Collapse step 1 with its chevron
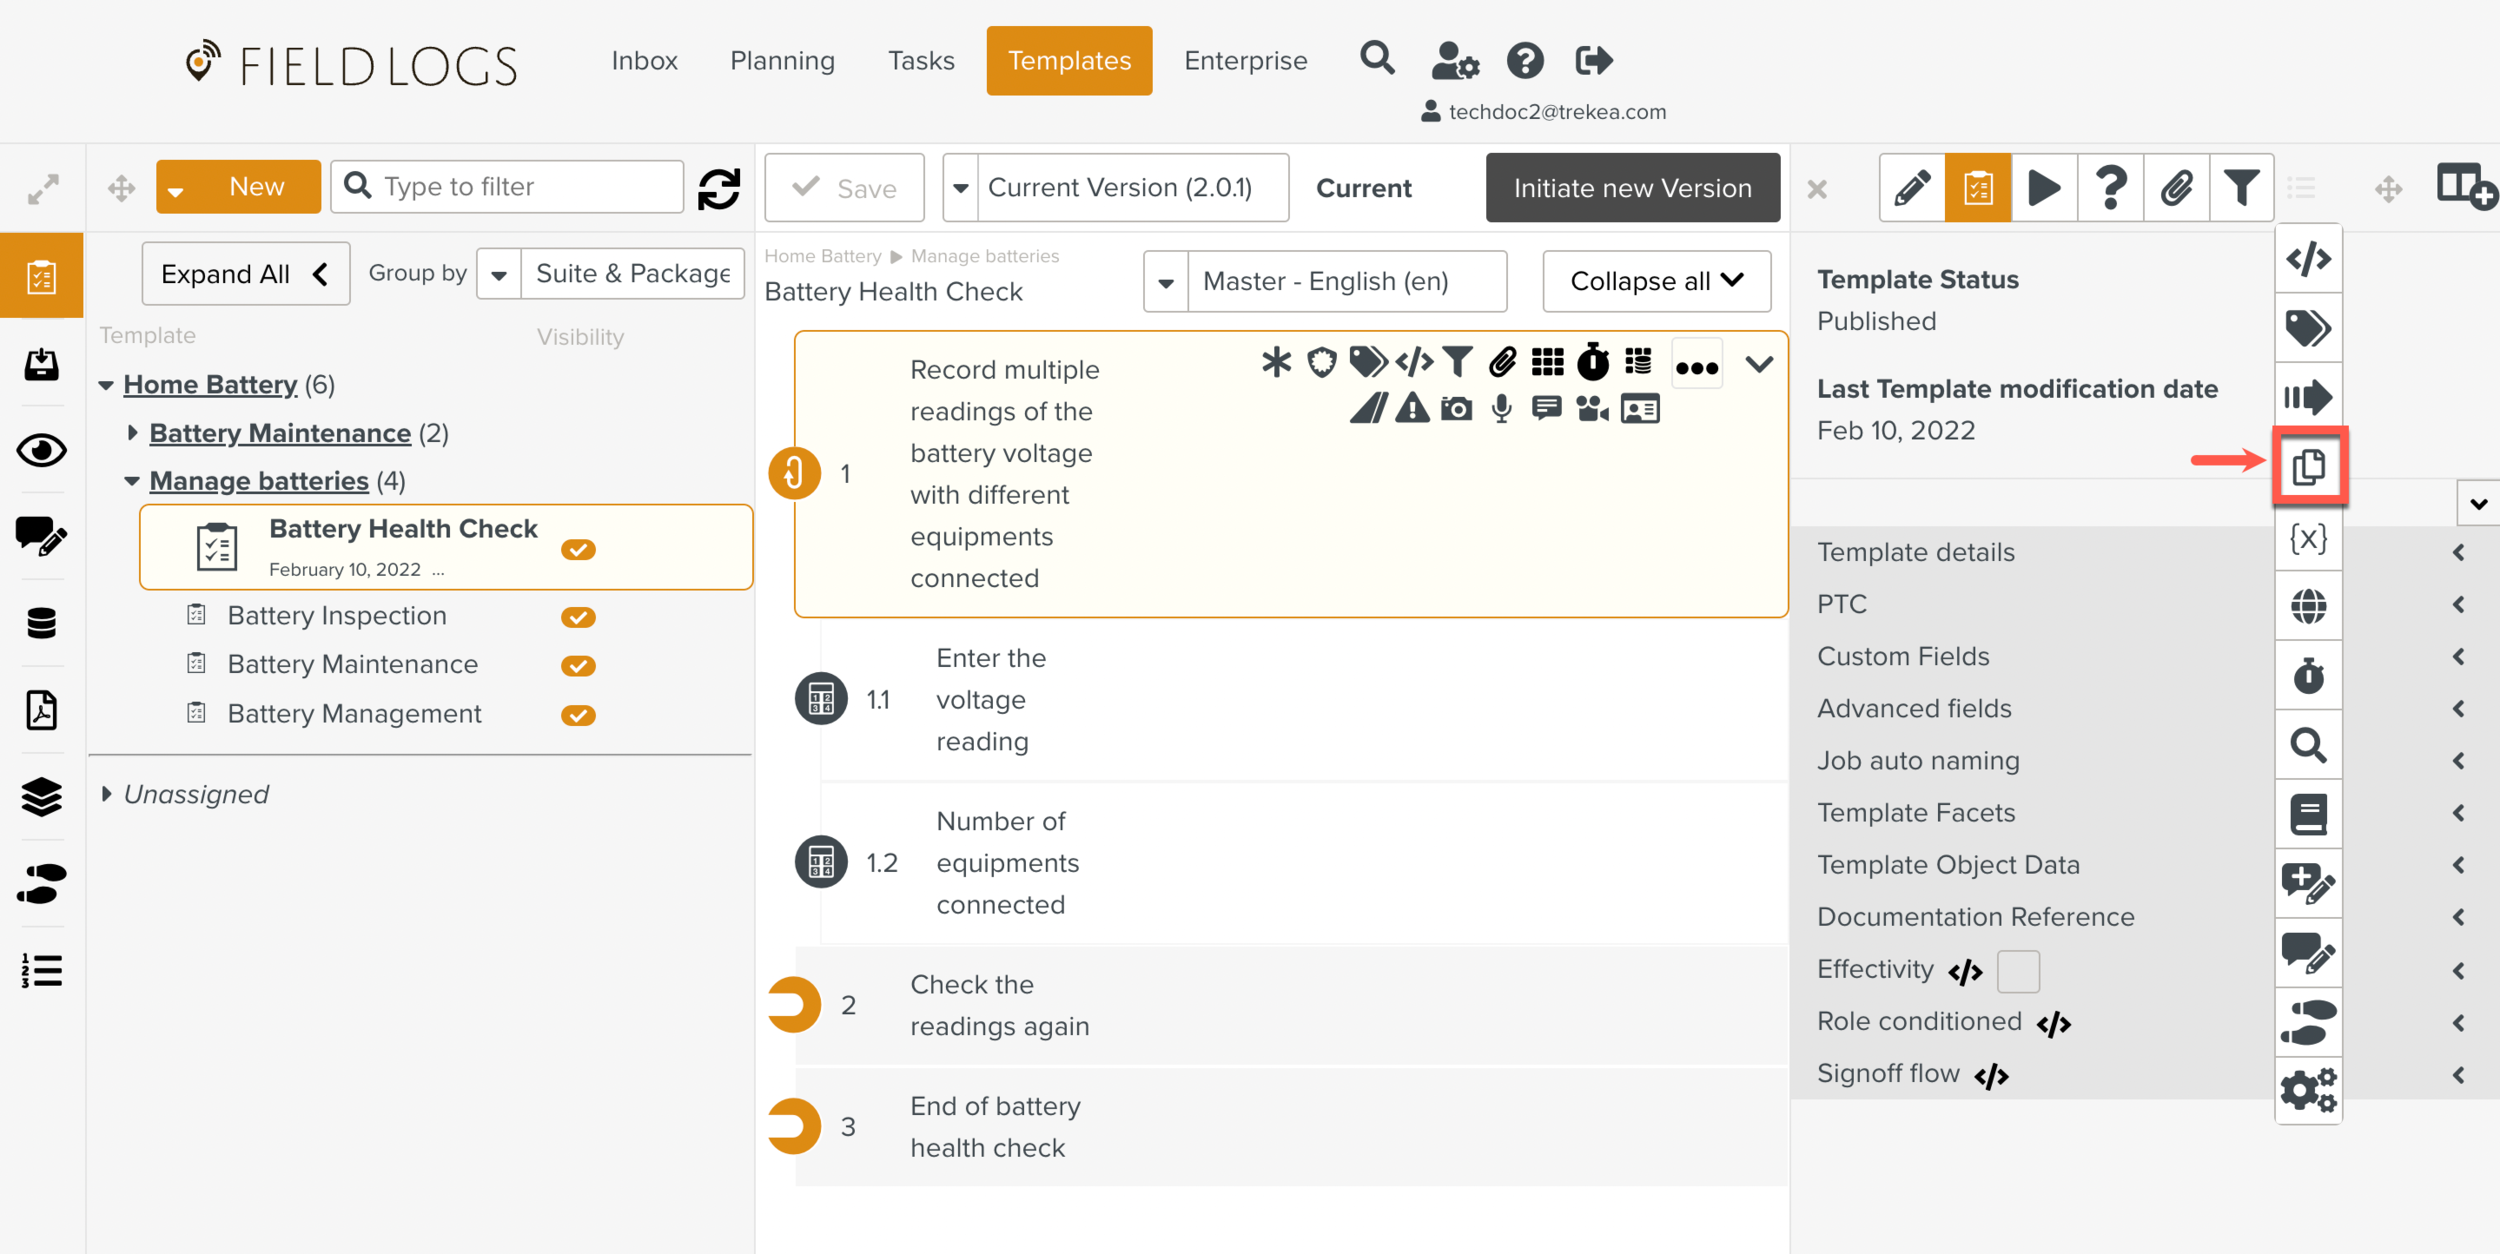 (1759, 364)
